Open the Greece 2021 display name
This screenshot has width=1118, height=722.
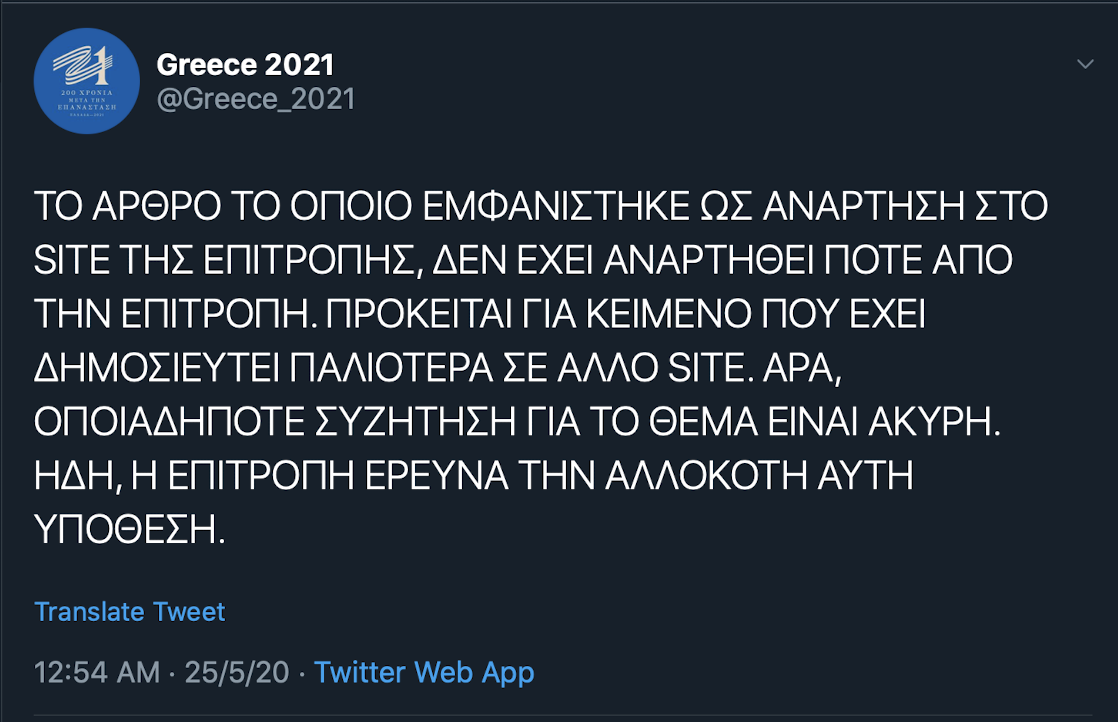[x=245, y=64]
